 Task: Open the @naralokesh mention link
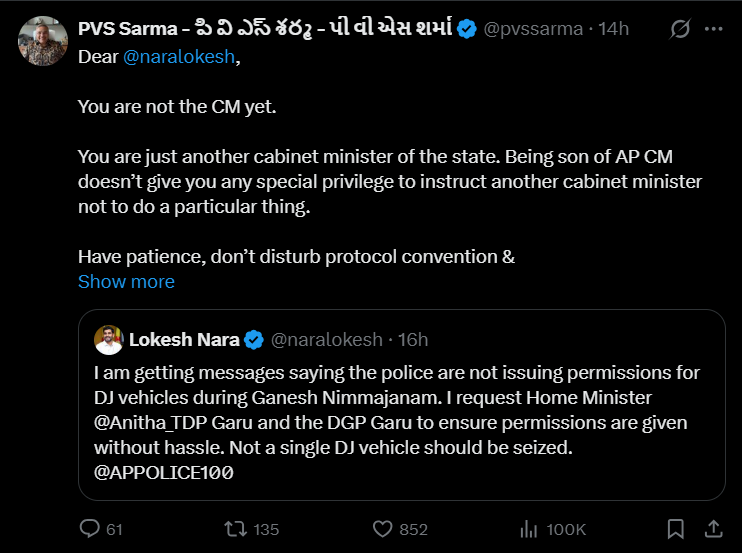(179, 57)
